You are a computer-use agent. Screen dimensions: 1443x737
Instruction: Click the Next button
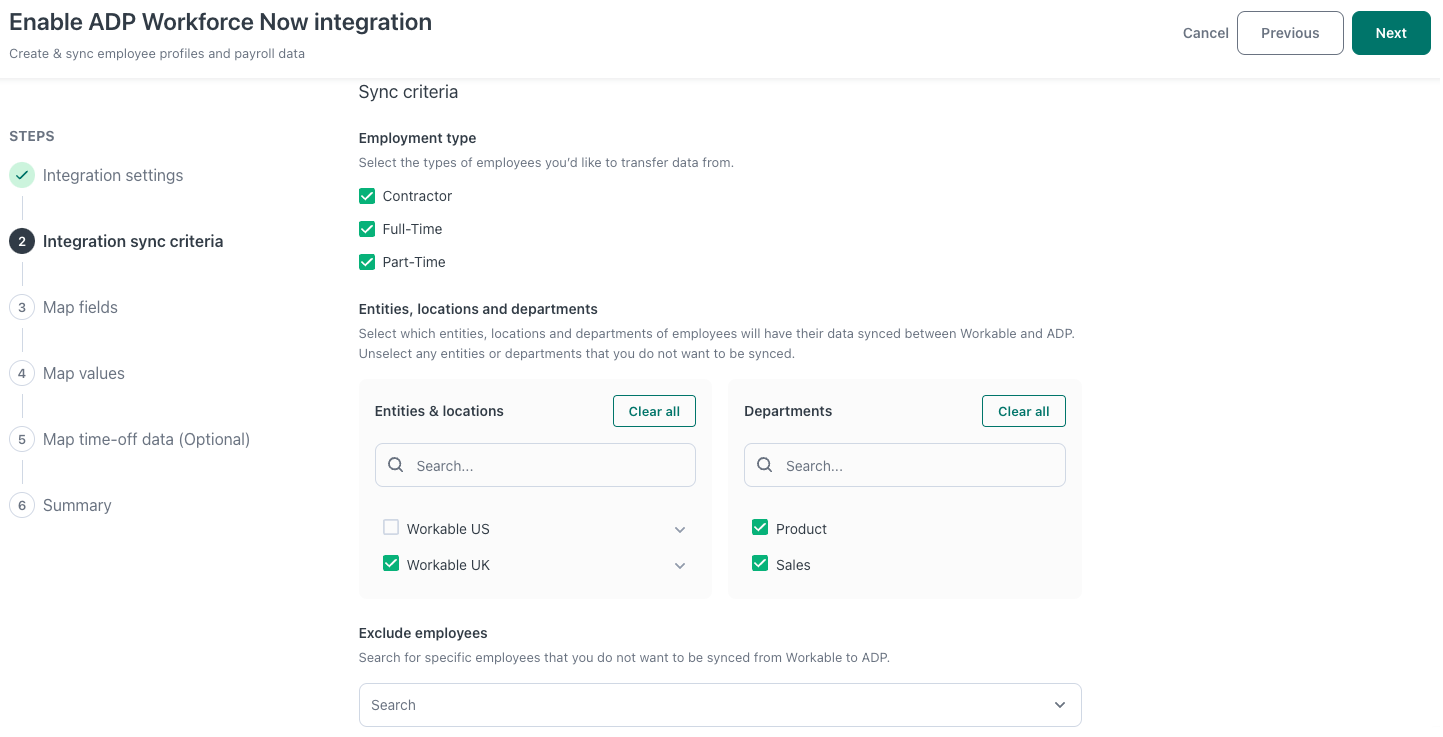[1391, 33]
